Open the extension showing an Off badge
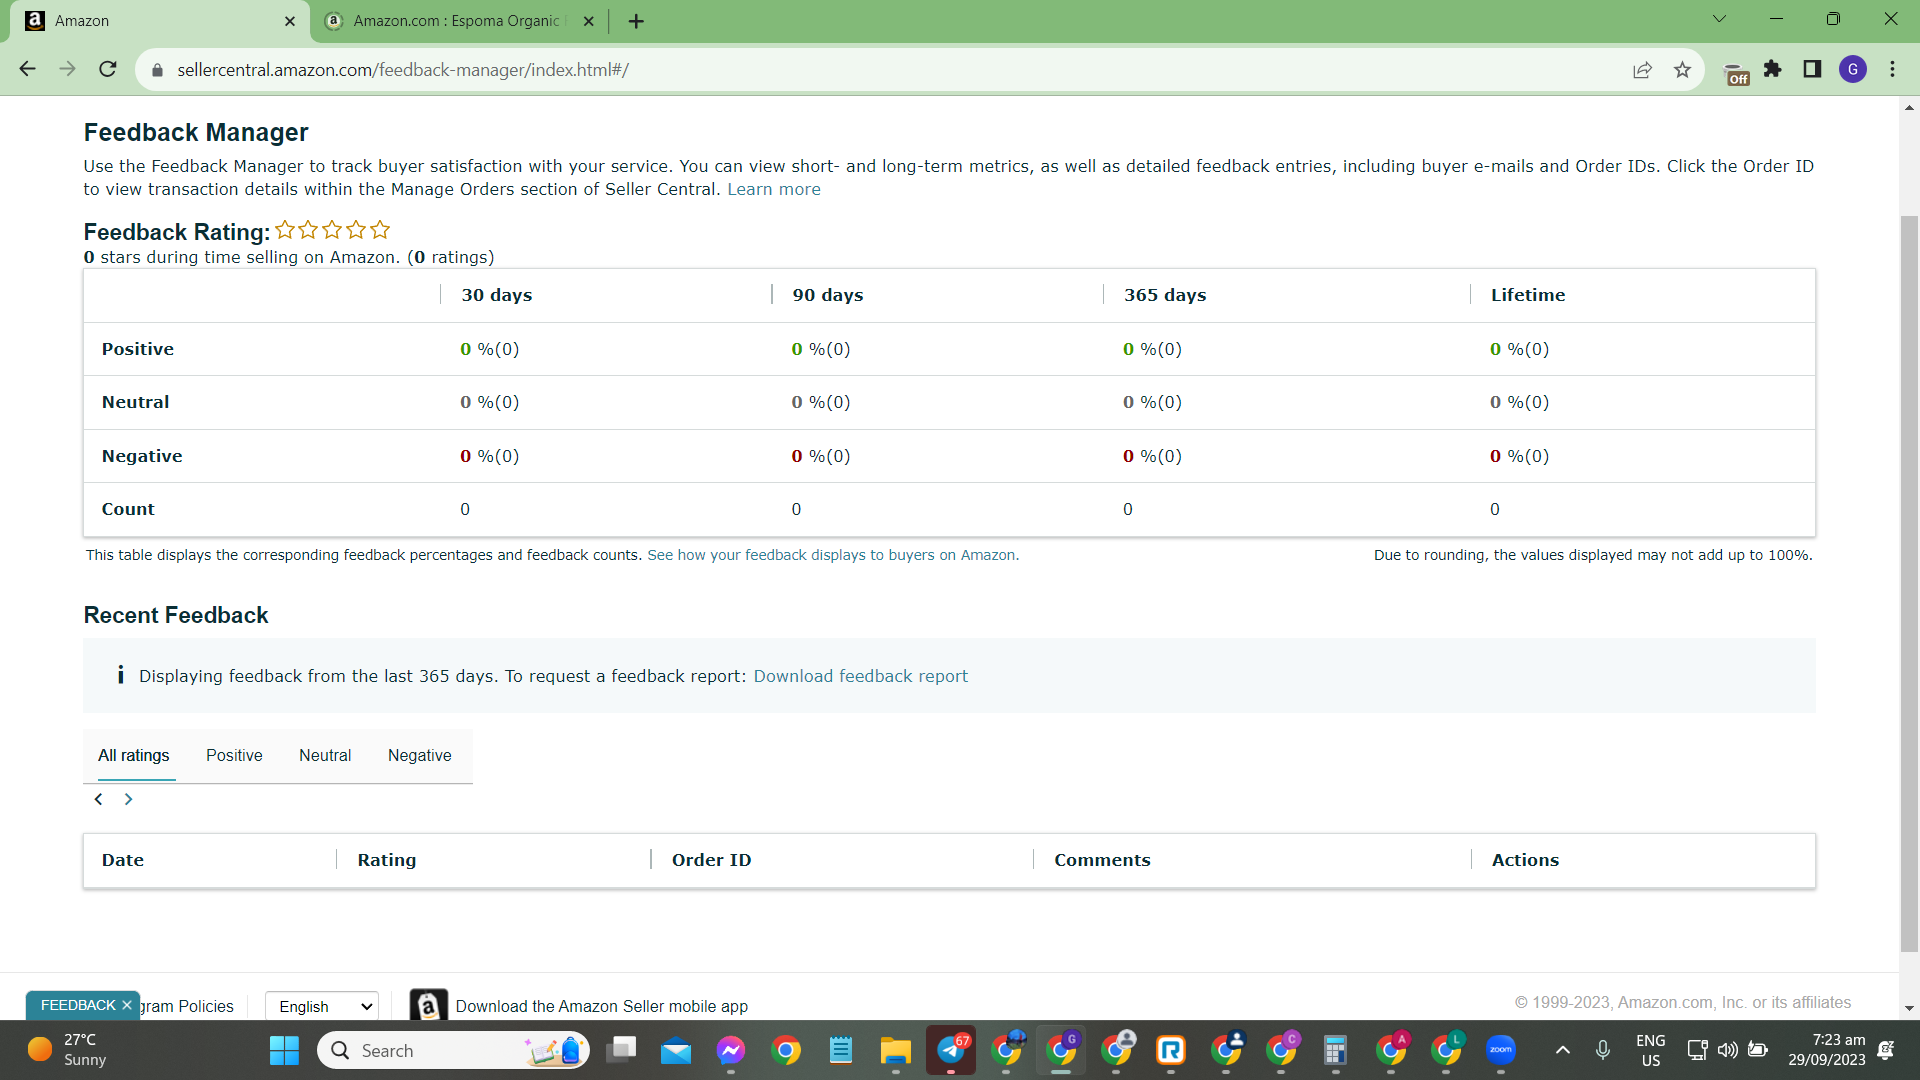This screenshot has width=1920, height=1080. pyautogui.click(x=1737, y=73)
